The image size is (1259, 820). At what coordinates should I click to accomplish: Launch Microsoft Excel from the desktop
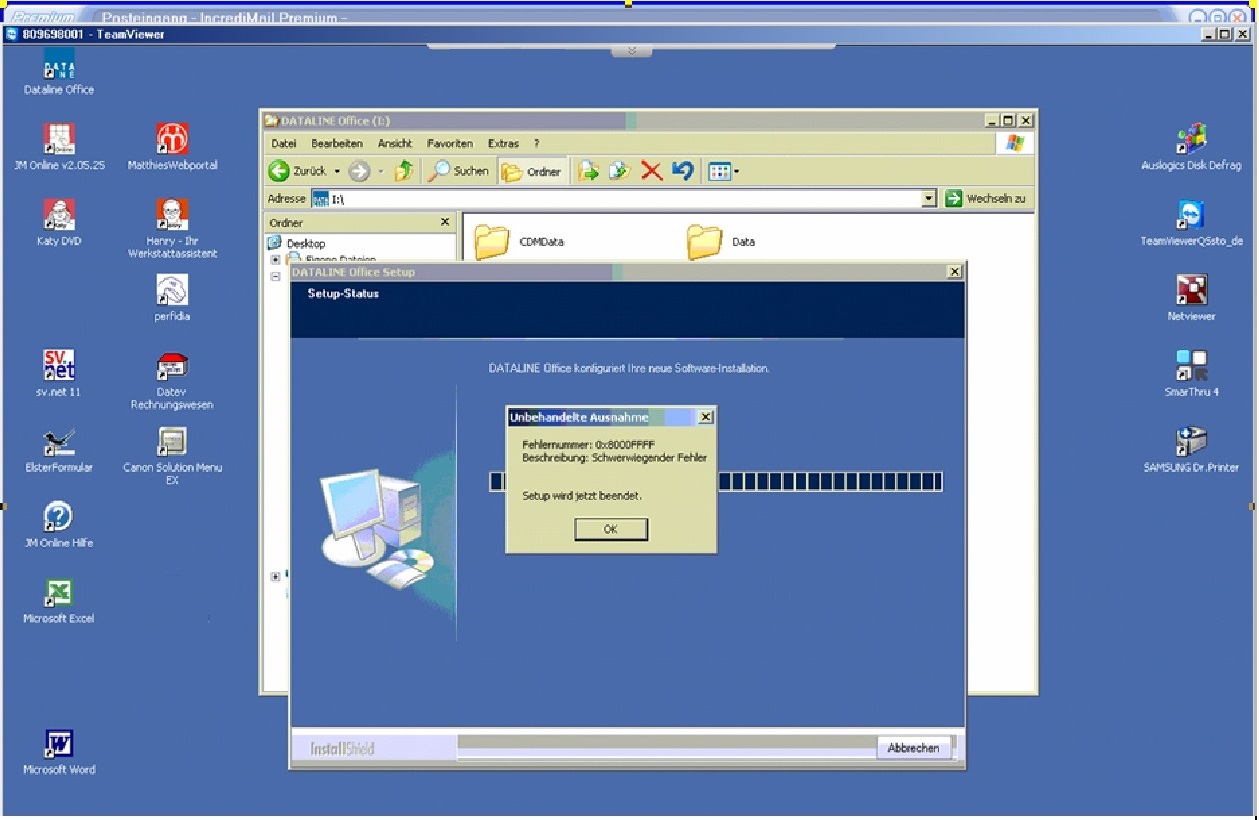(59, 593)
